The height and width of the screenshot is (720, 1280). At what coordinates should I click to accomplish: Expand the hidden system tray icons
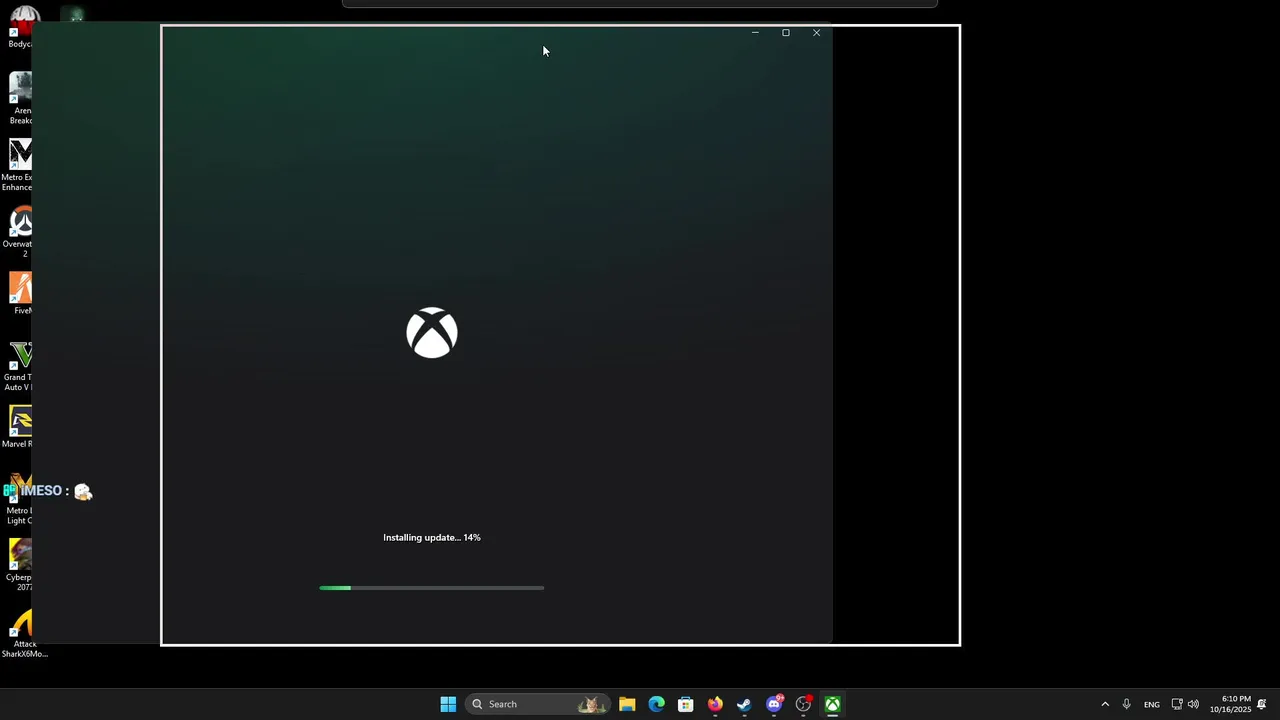[1105, 704]
